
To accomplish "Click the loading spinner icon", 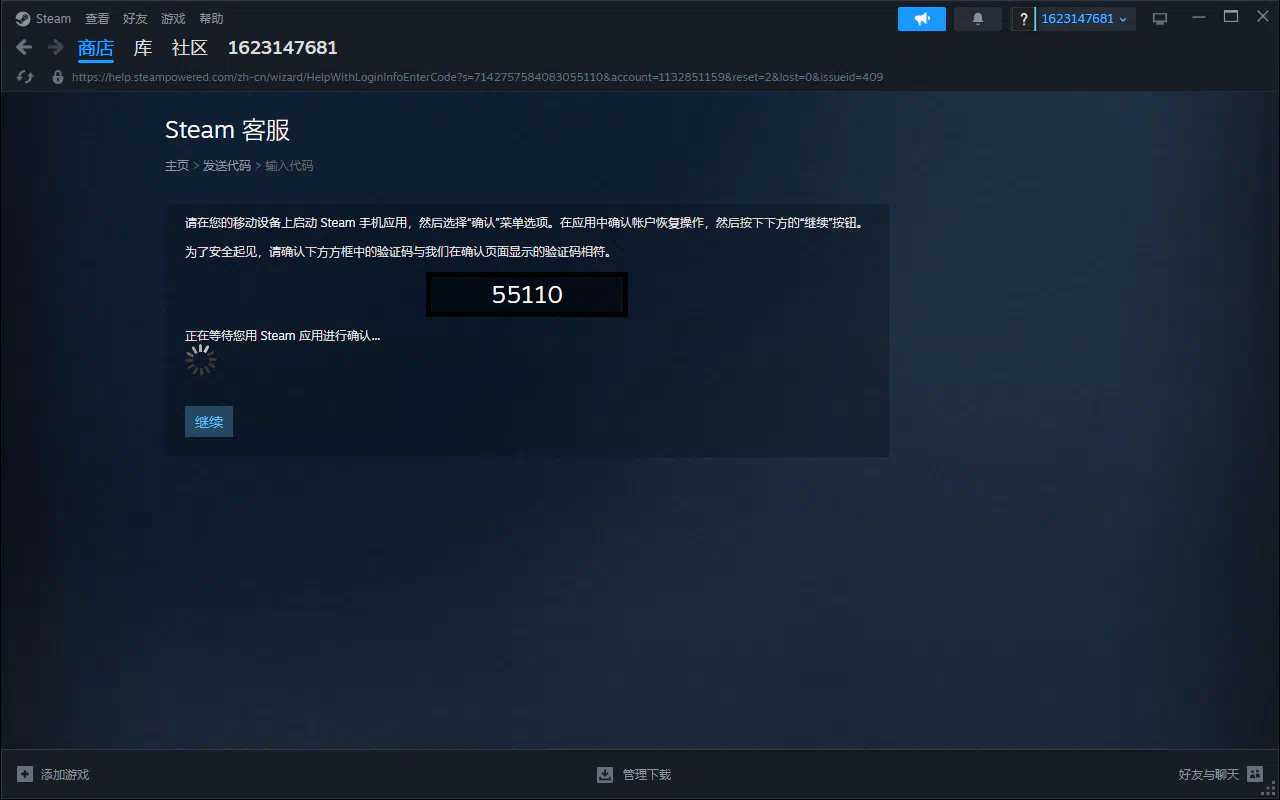I will (201, 361).
